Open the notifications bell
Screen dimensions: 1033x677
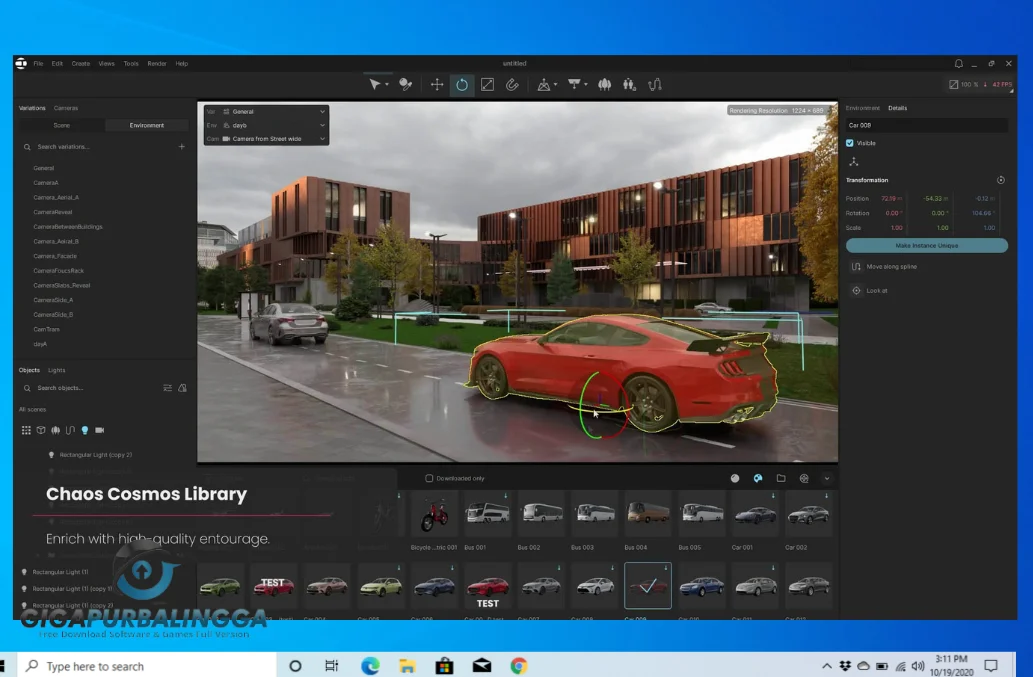(959, 63)
